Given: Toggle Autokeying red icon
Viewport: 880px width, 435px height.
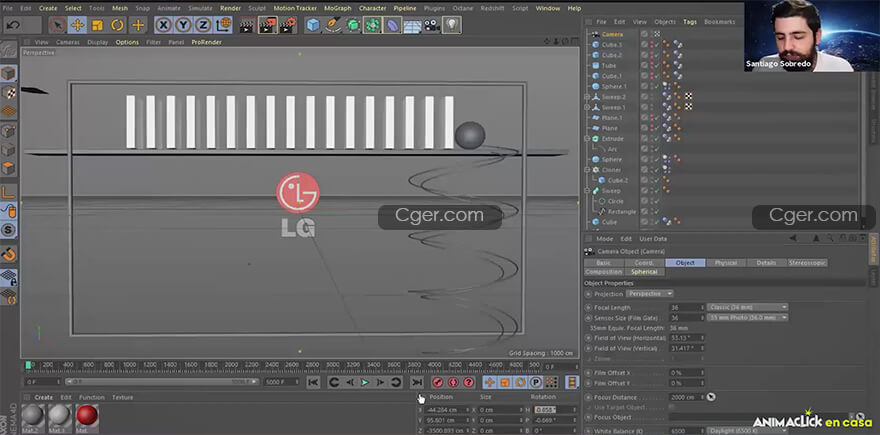Looking at the screenshot, I should pyautogui.click(x=453, y=382).
